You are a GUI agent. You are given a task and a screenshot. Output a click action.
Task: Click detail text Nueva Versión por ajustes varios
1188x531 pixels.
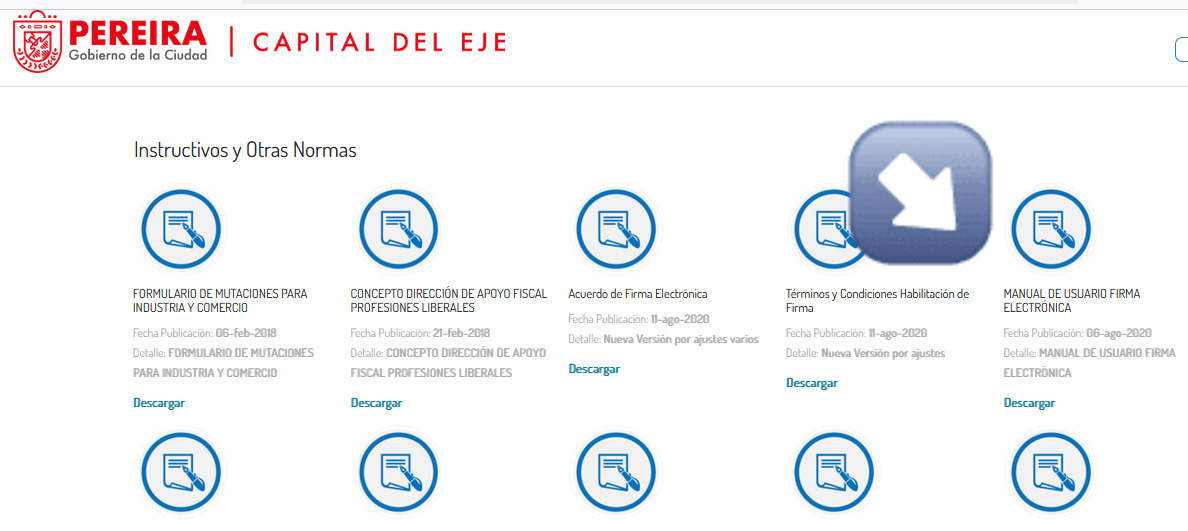[681, 339]
